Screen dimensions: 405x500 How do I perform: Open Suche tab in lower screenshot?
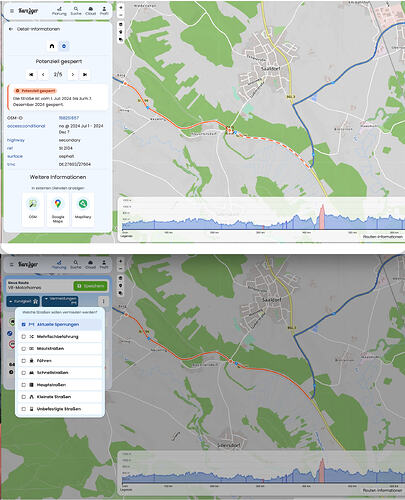[76, 264]
